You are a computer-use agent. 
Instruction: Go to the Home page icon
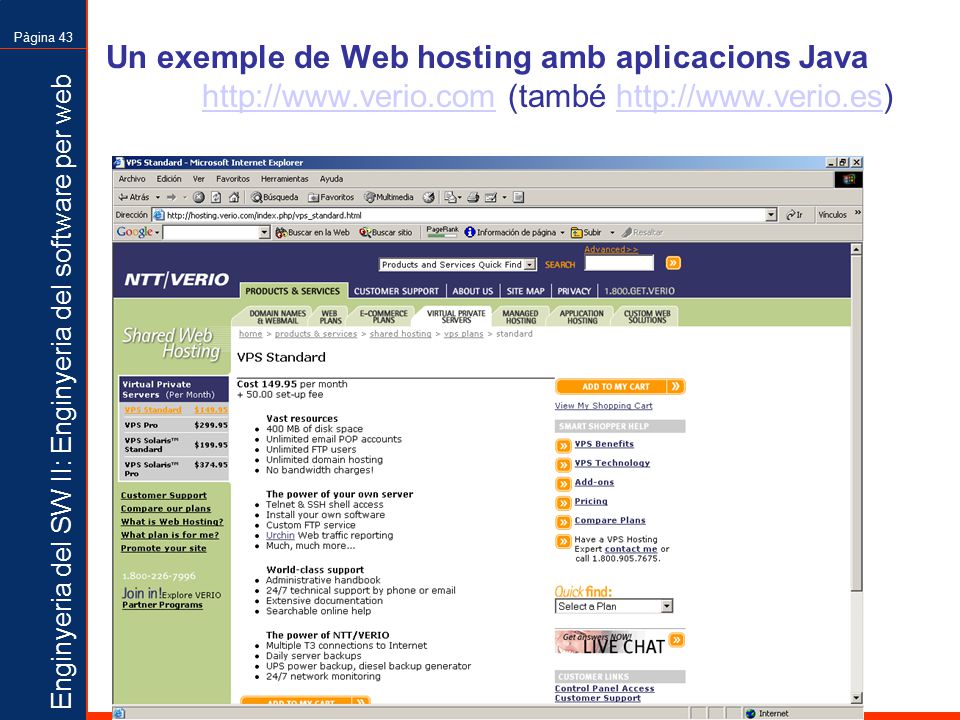pos(234,197)
